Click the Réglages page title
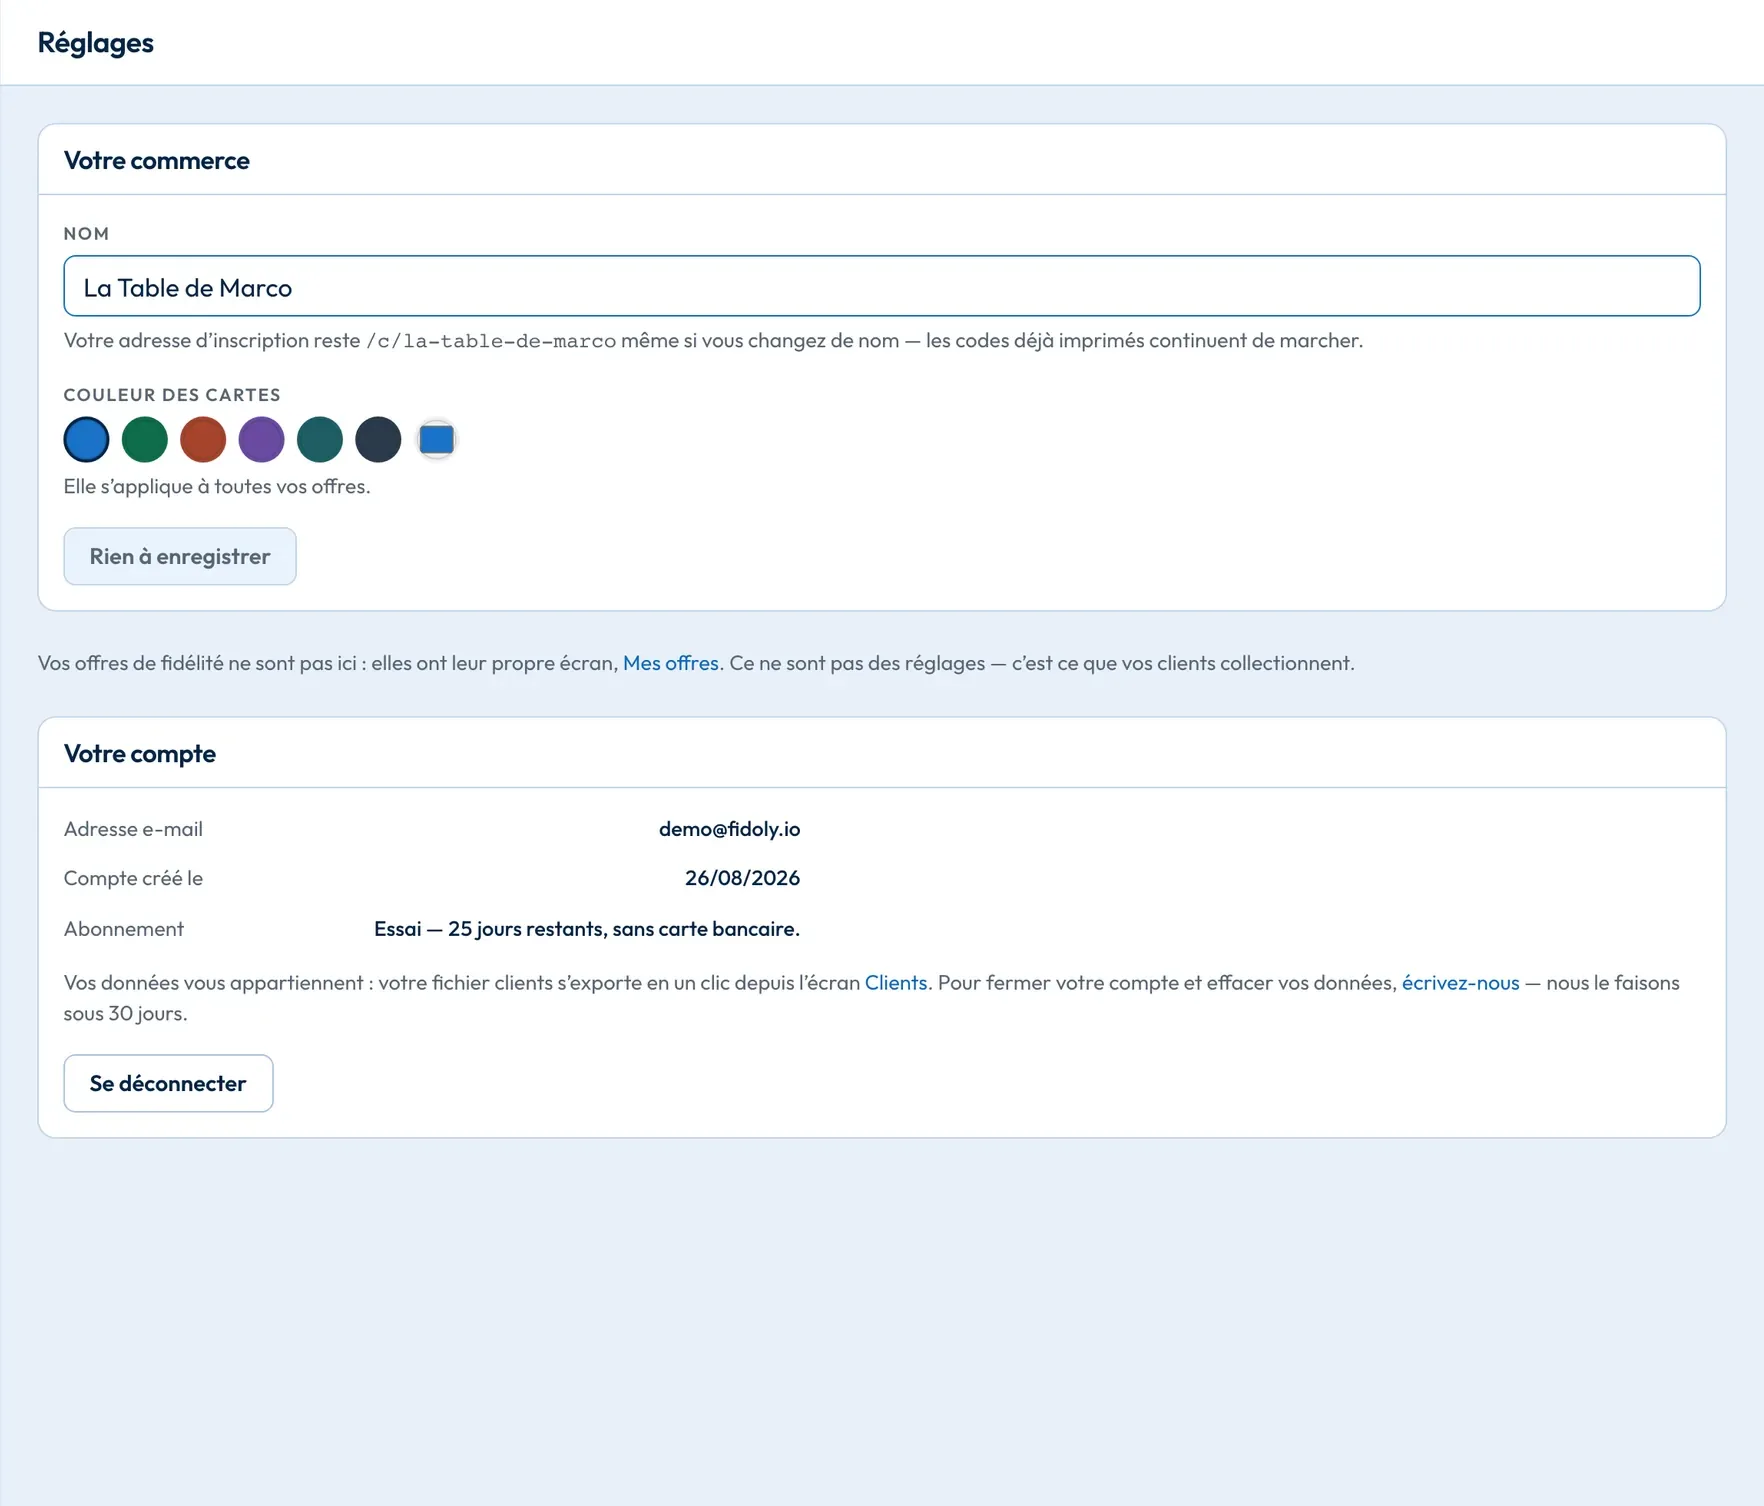1764x1506 pixels. click(96, 43)
